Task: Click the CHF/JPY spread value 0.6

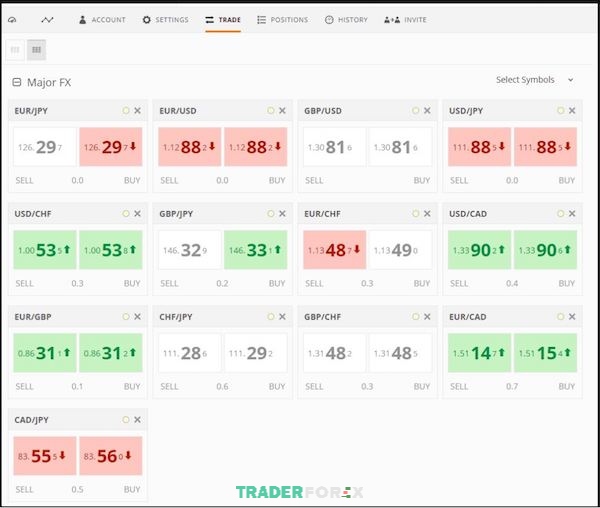Action: (x=222, y=386)
